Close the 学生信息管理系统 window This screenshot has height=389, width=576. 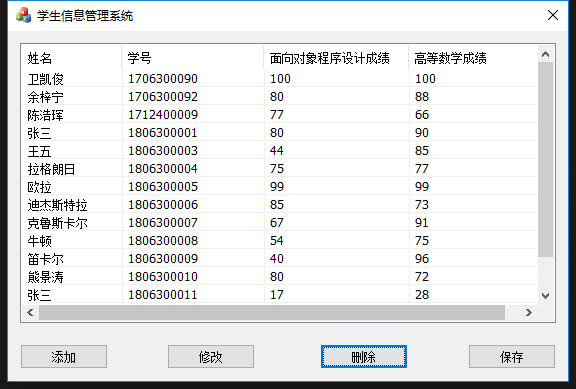tap(552, 15)
